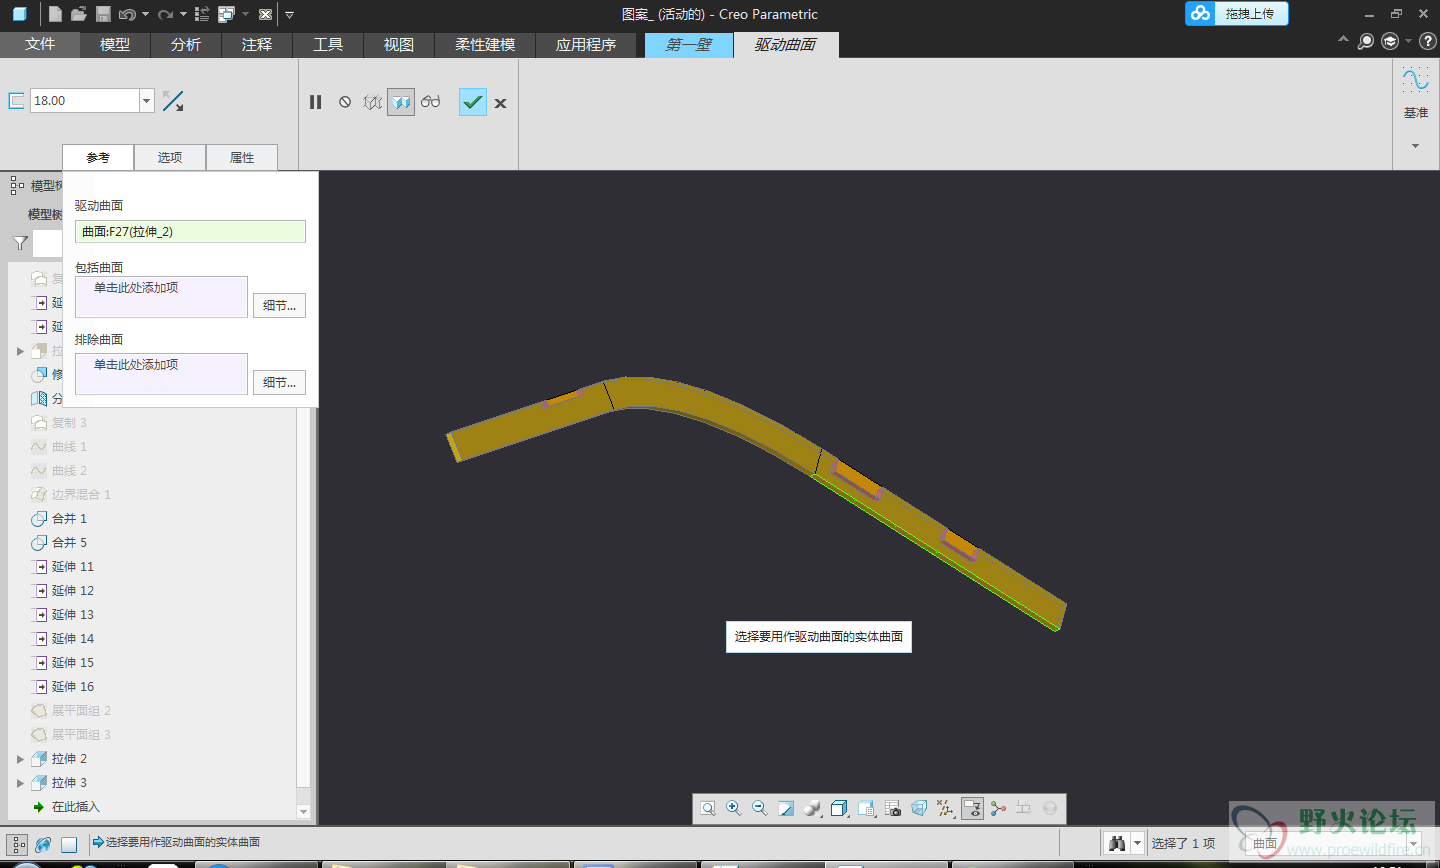The height and width of the screenshot is (868, 1440).
Task: Open the 文件 menu
Action: 39,45
